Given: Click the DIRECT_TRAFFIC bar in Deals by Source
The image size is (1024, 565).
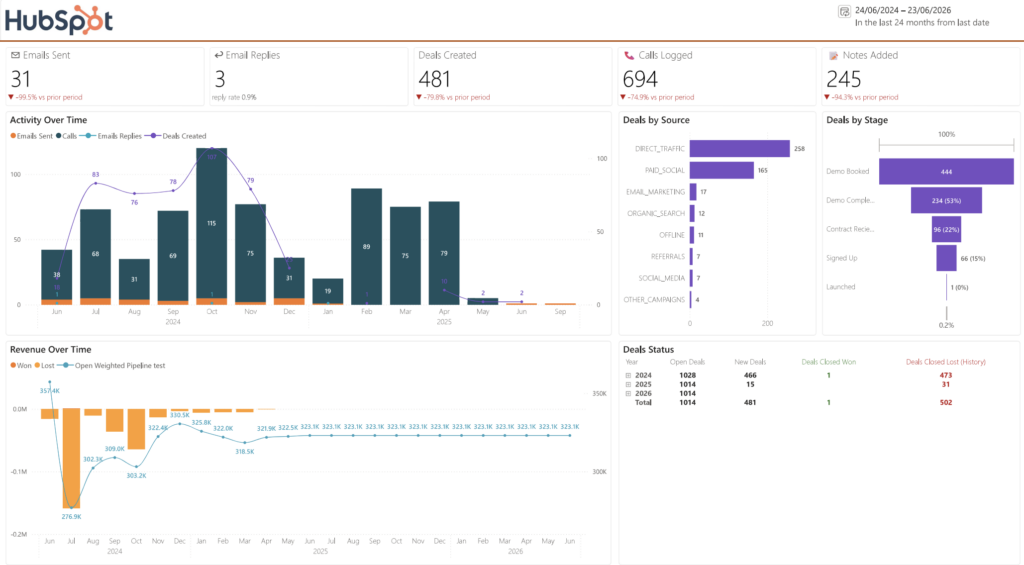Looking at the screenshot, I should click(739, 148).
